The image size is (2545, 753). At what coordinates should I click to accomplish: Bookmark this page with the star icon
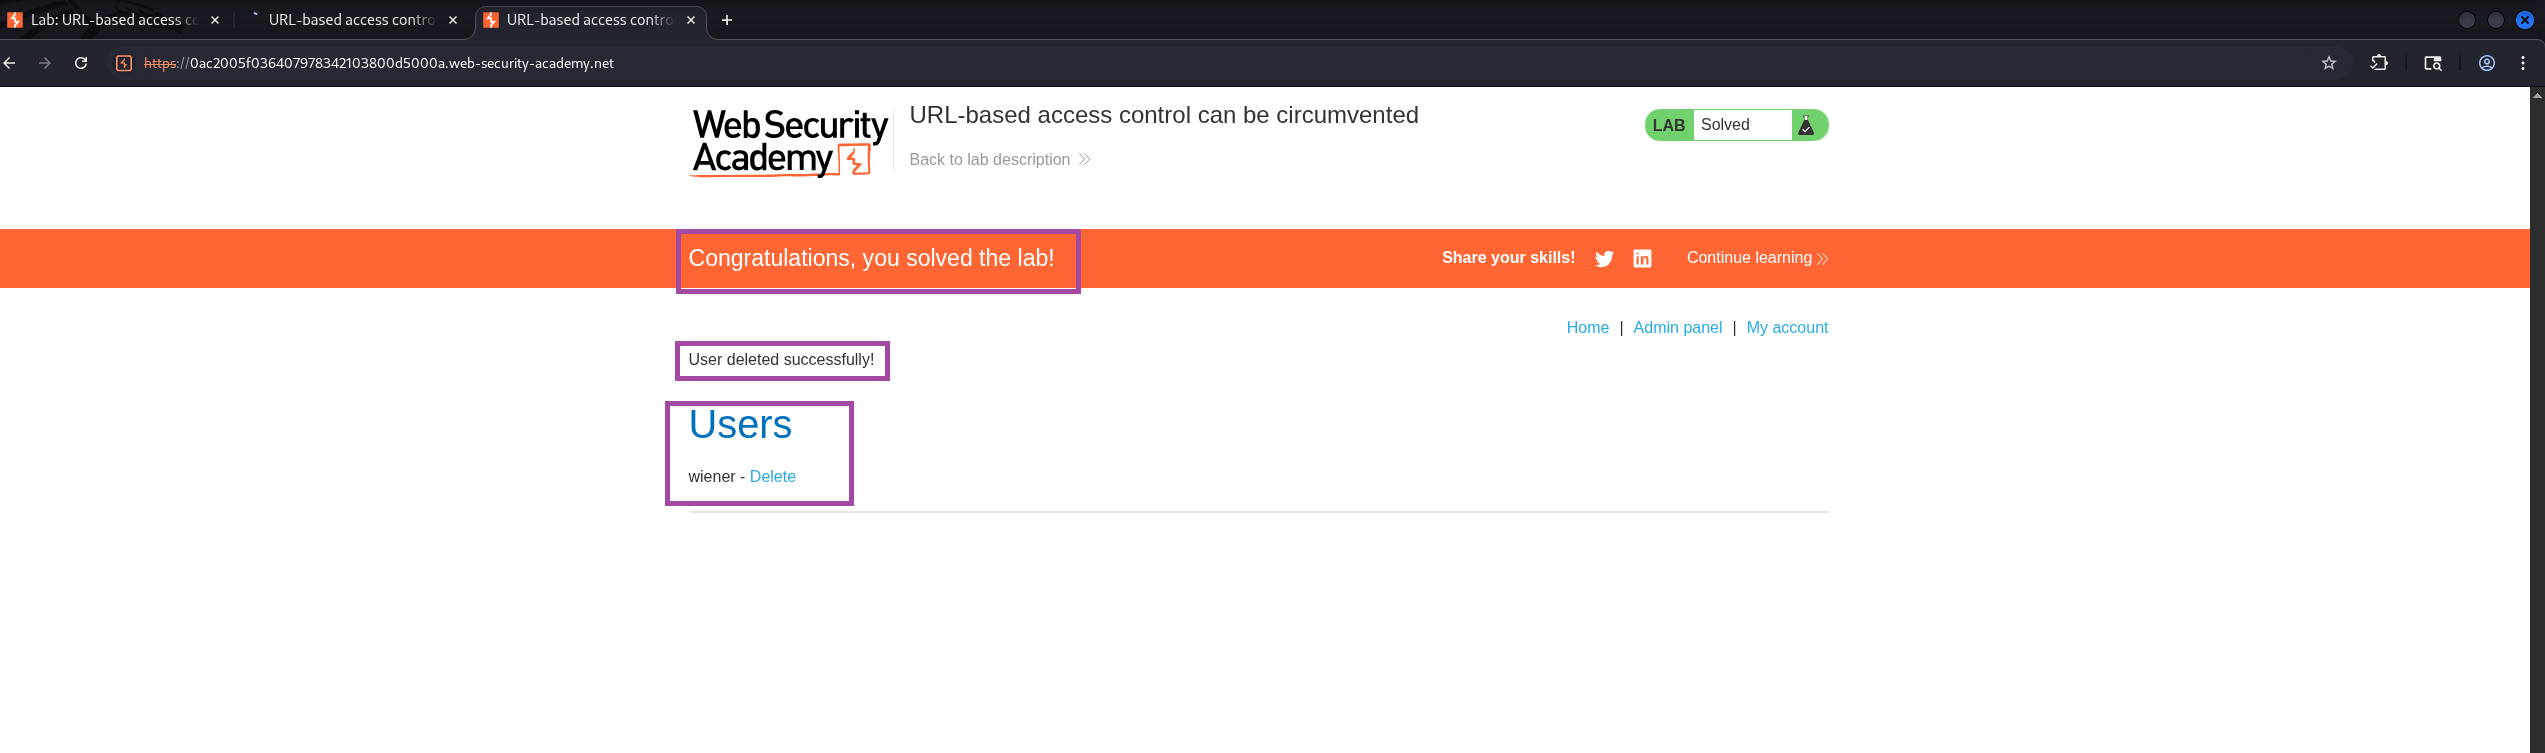pos(2329,63)
